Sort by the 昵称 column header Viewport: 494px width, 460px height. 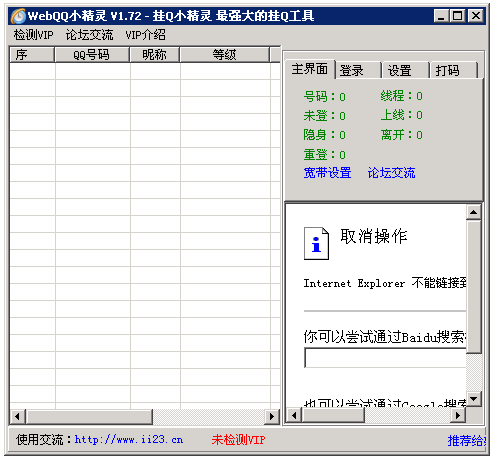point(155,55)
